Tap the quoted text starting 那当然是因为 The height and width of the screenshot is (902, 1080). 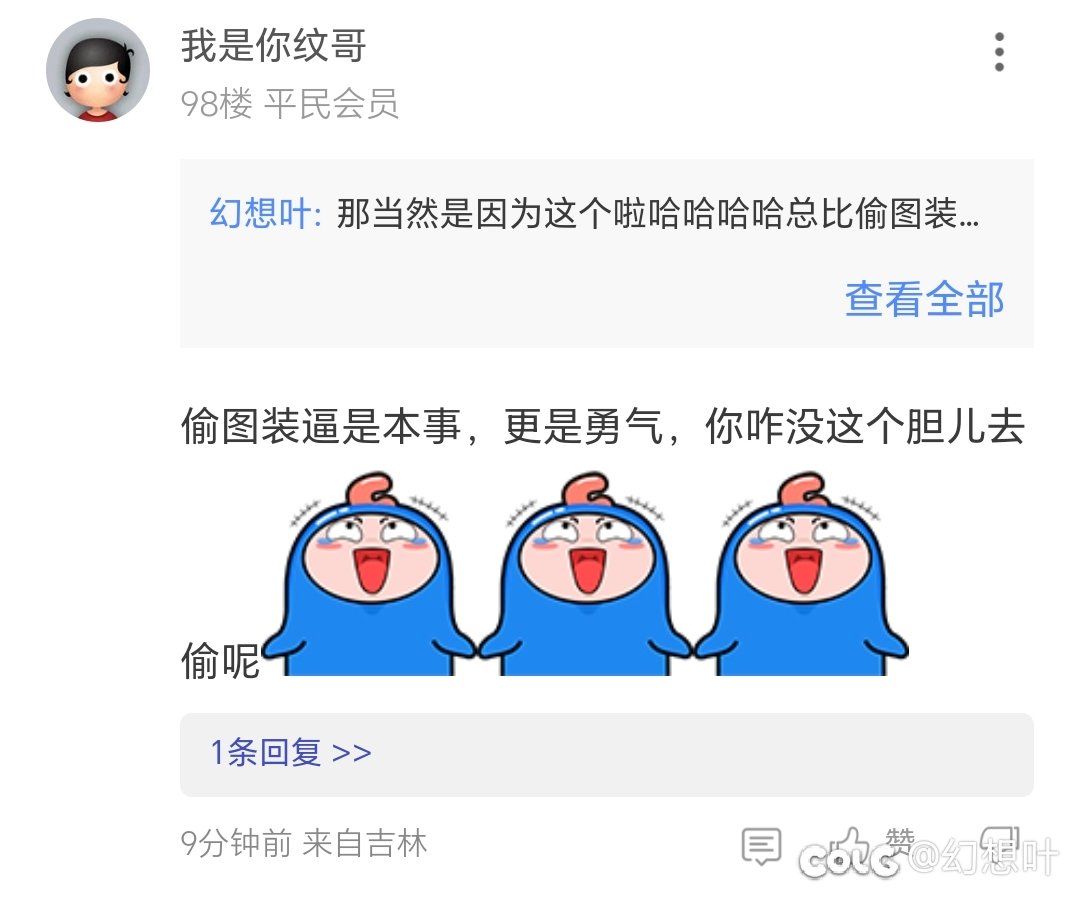[x=658, y=213]
